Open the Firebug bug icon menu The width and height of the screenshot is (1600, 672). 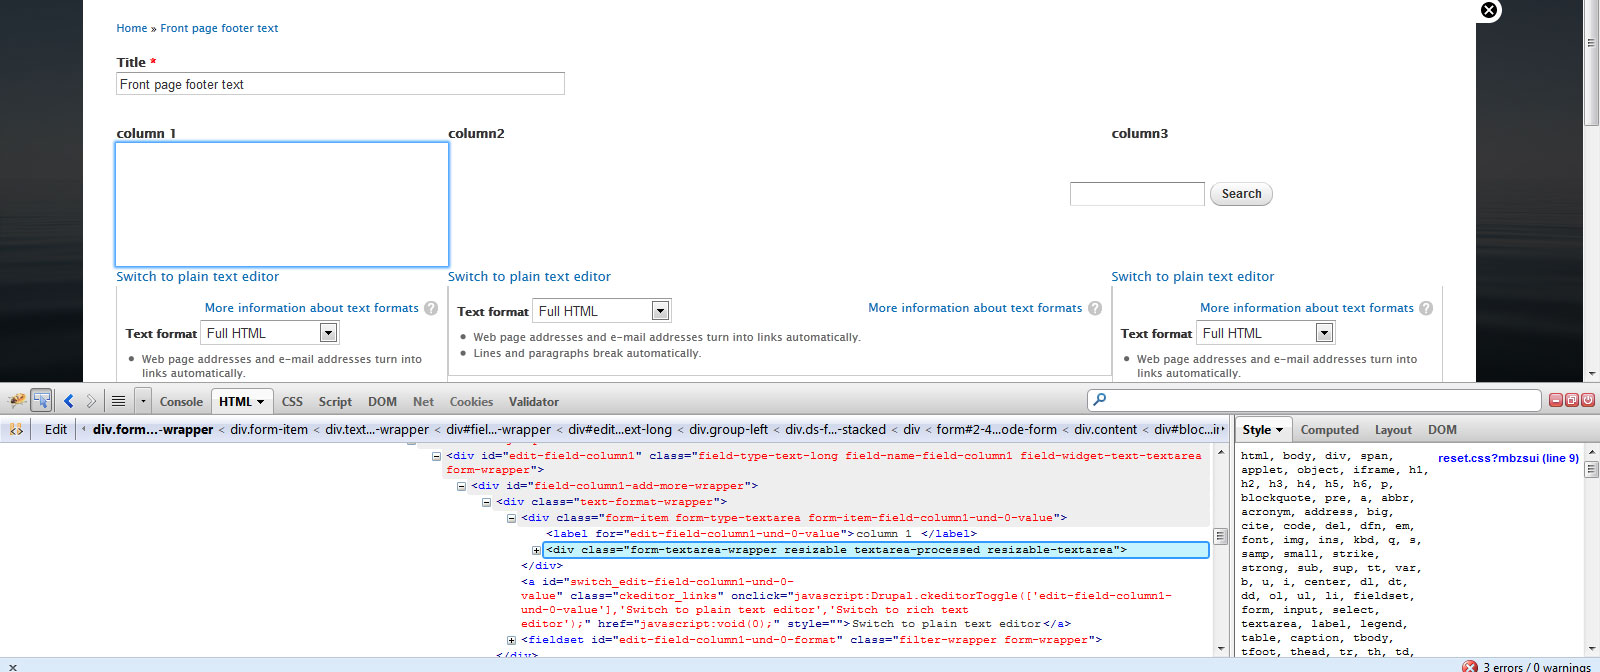pos(16,401)
